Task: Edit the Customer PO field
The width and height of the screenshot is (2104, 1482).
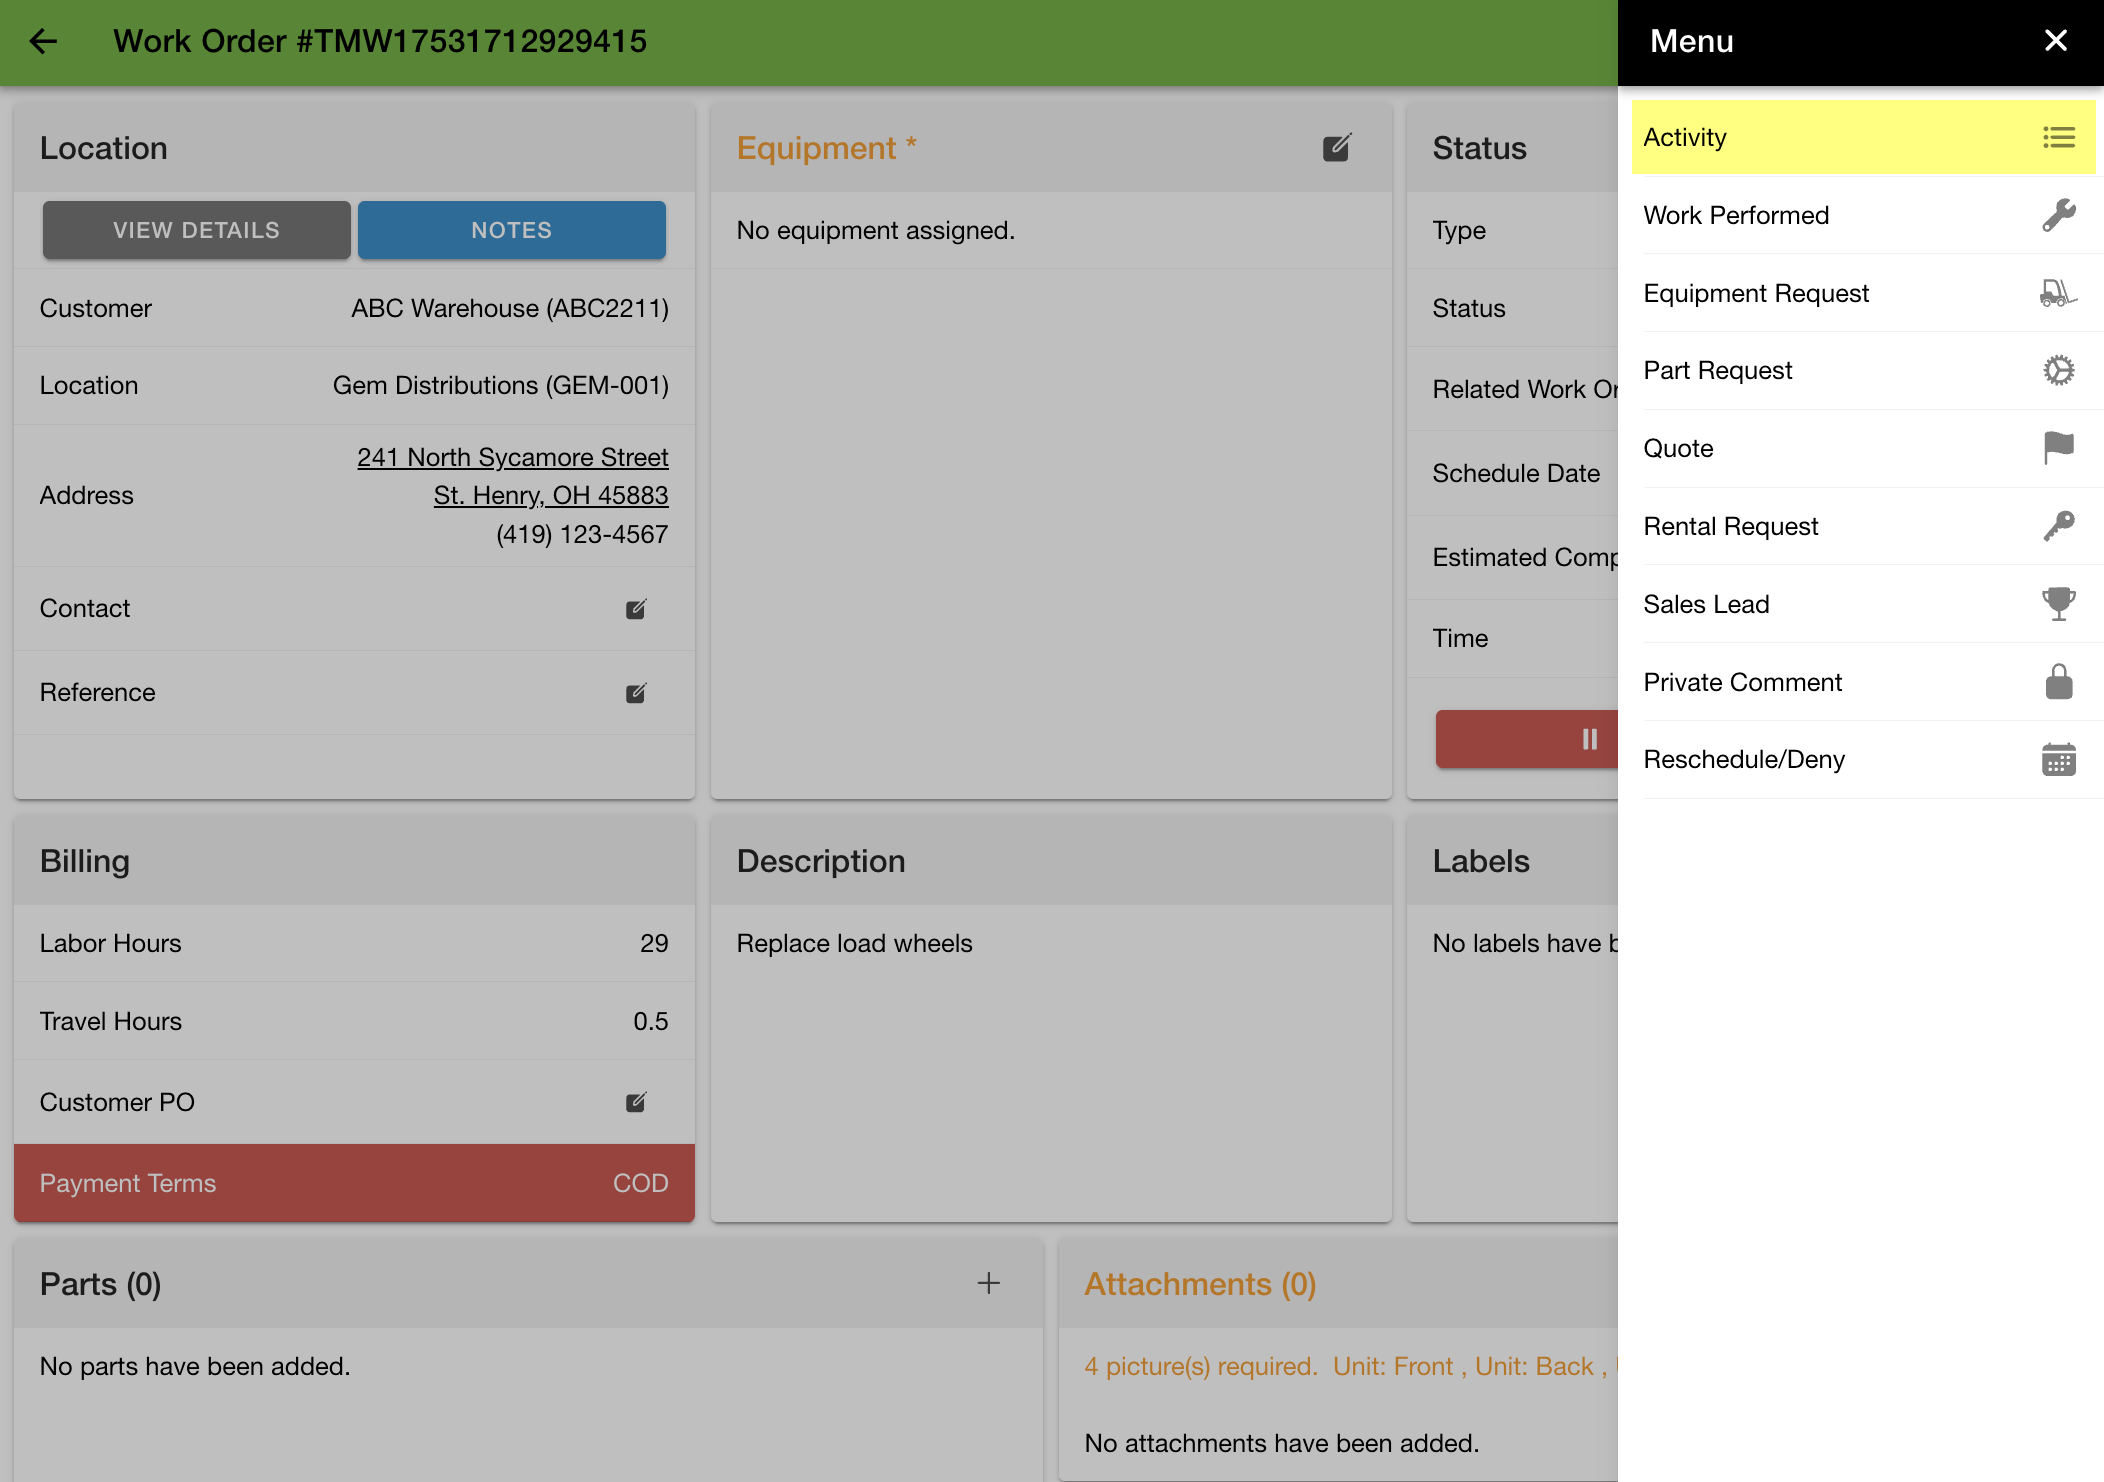Action: [x=636, y=1102]
